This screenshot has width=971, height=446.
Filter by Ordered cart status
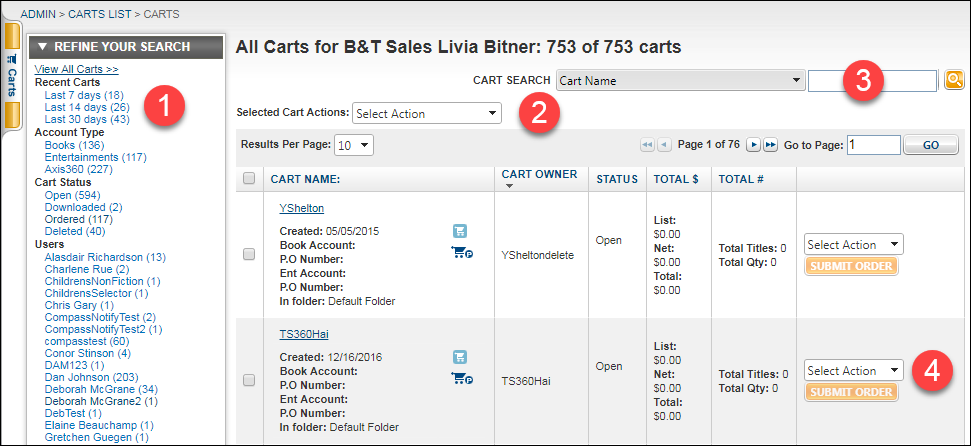[x=78, y=219]
